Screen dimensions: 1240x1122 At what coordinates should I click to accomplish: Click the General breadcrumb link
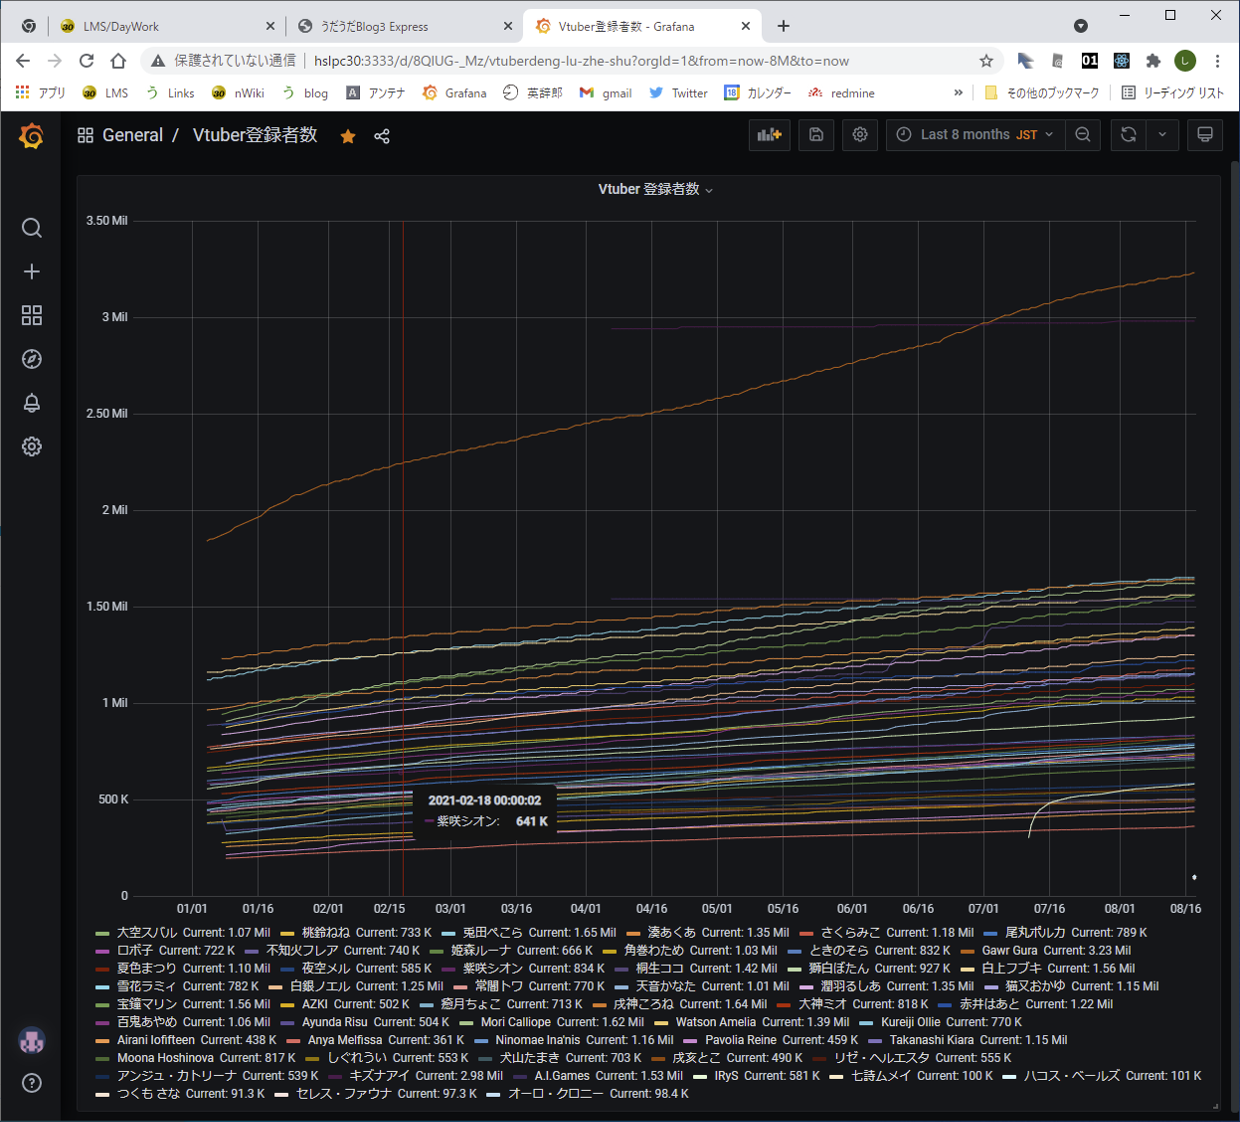[132, 135]
